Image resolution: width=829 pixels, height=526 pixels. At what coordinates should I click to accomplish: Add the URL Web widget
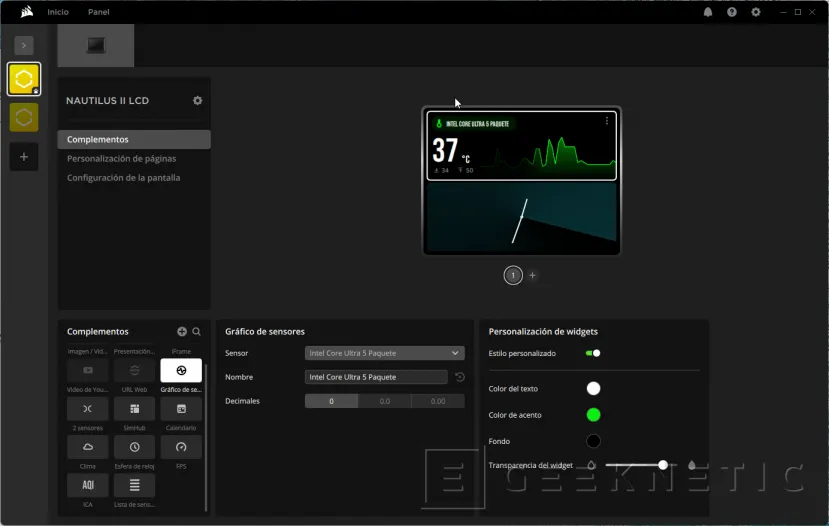coord(134,371)
